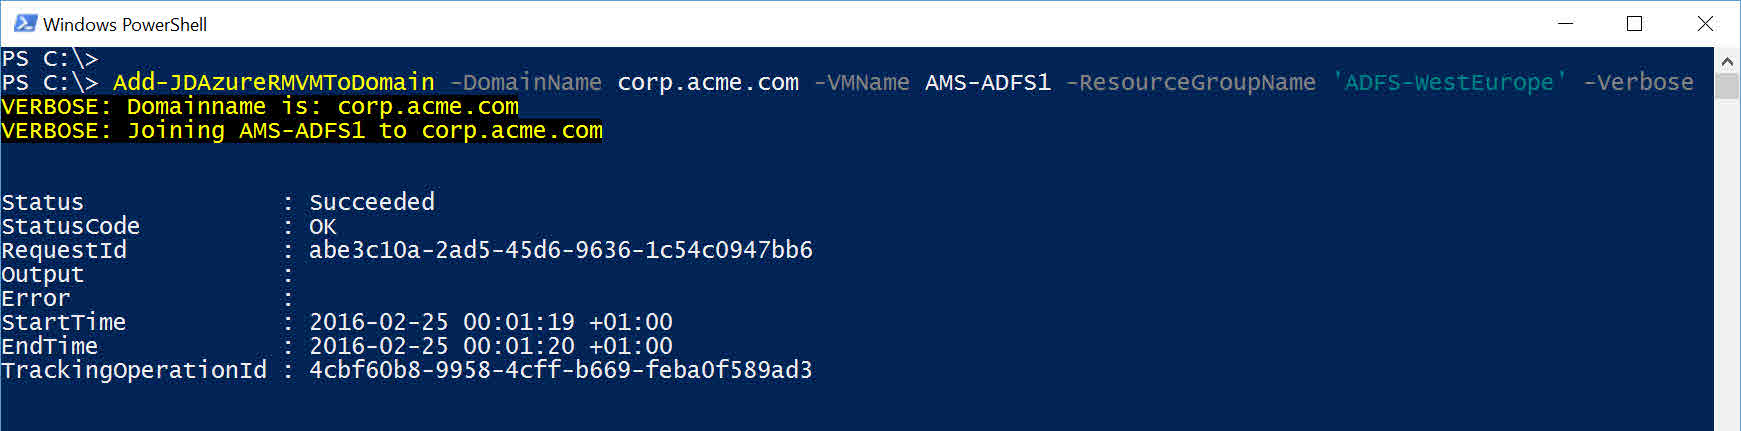Click the StatusCode OK value
The height and width of the screenshot is (431, 1741).
pos(322,226)
